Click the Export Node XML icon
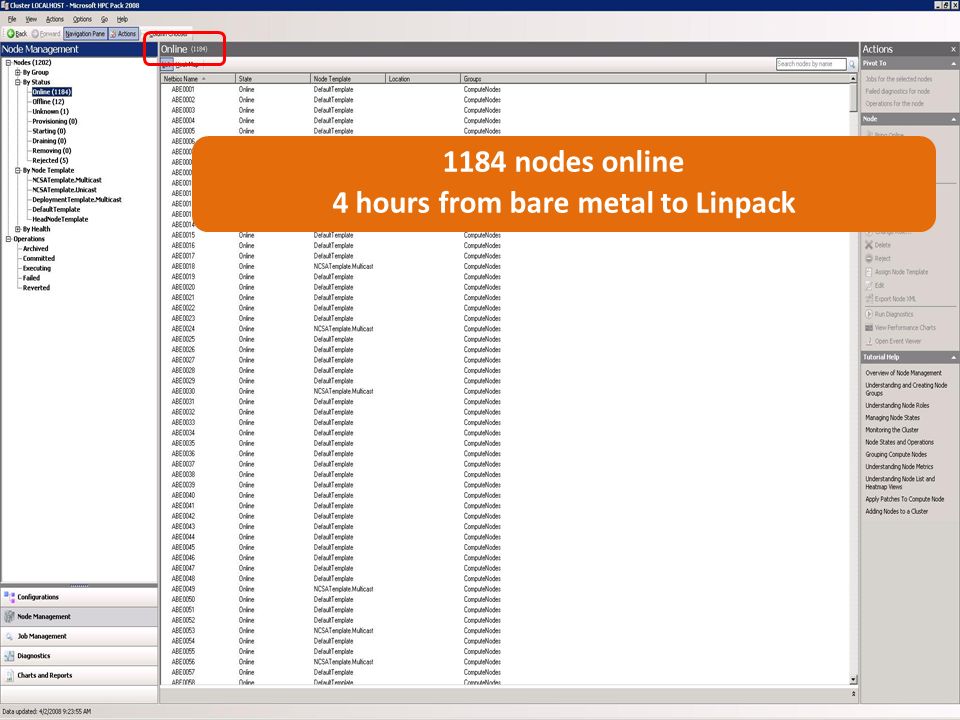 [x=869, y=299]
